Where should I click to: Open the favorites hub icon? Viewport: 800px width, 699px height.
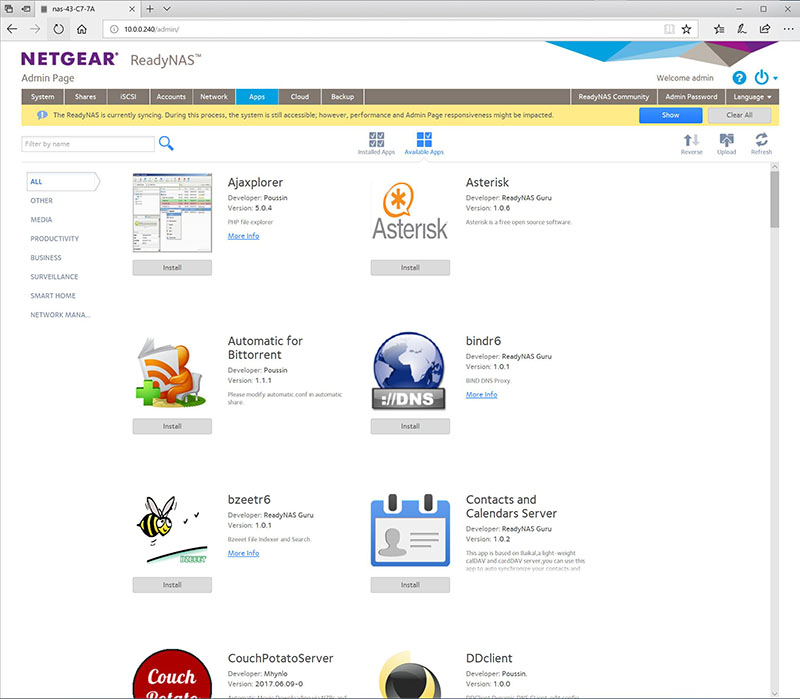719,29
